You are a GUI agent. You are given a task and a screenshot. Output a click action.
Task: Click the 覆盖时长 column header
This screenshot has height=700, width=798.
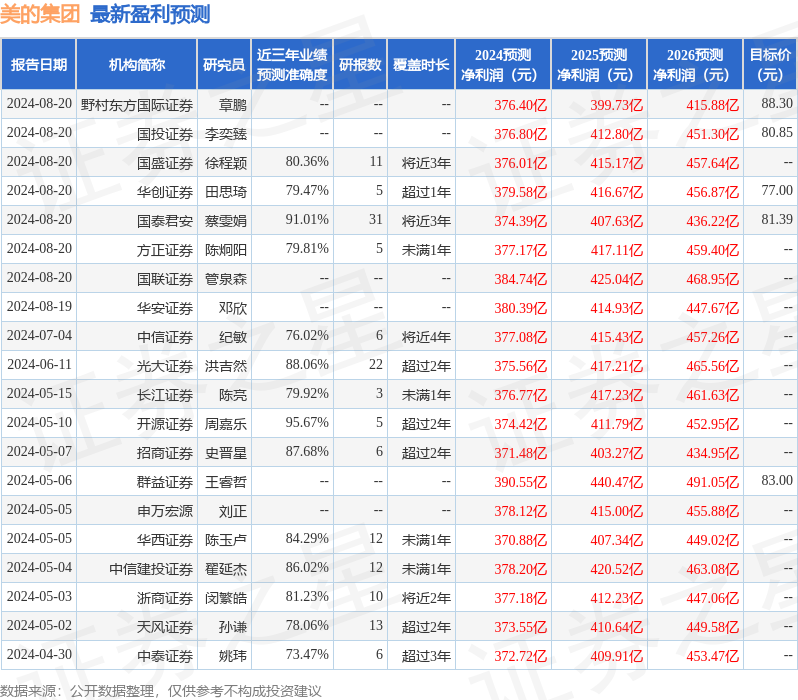pyautogui.click(x=421, y=65)
